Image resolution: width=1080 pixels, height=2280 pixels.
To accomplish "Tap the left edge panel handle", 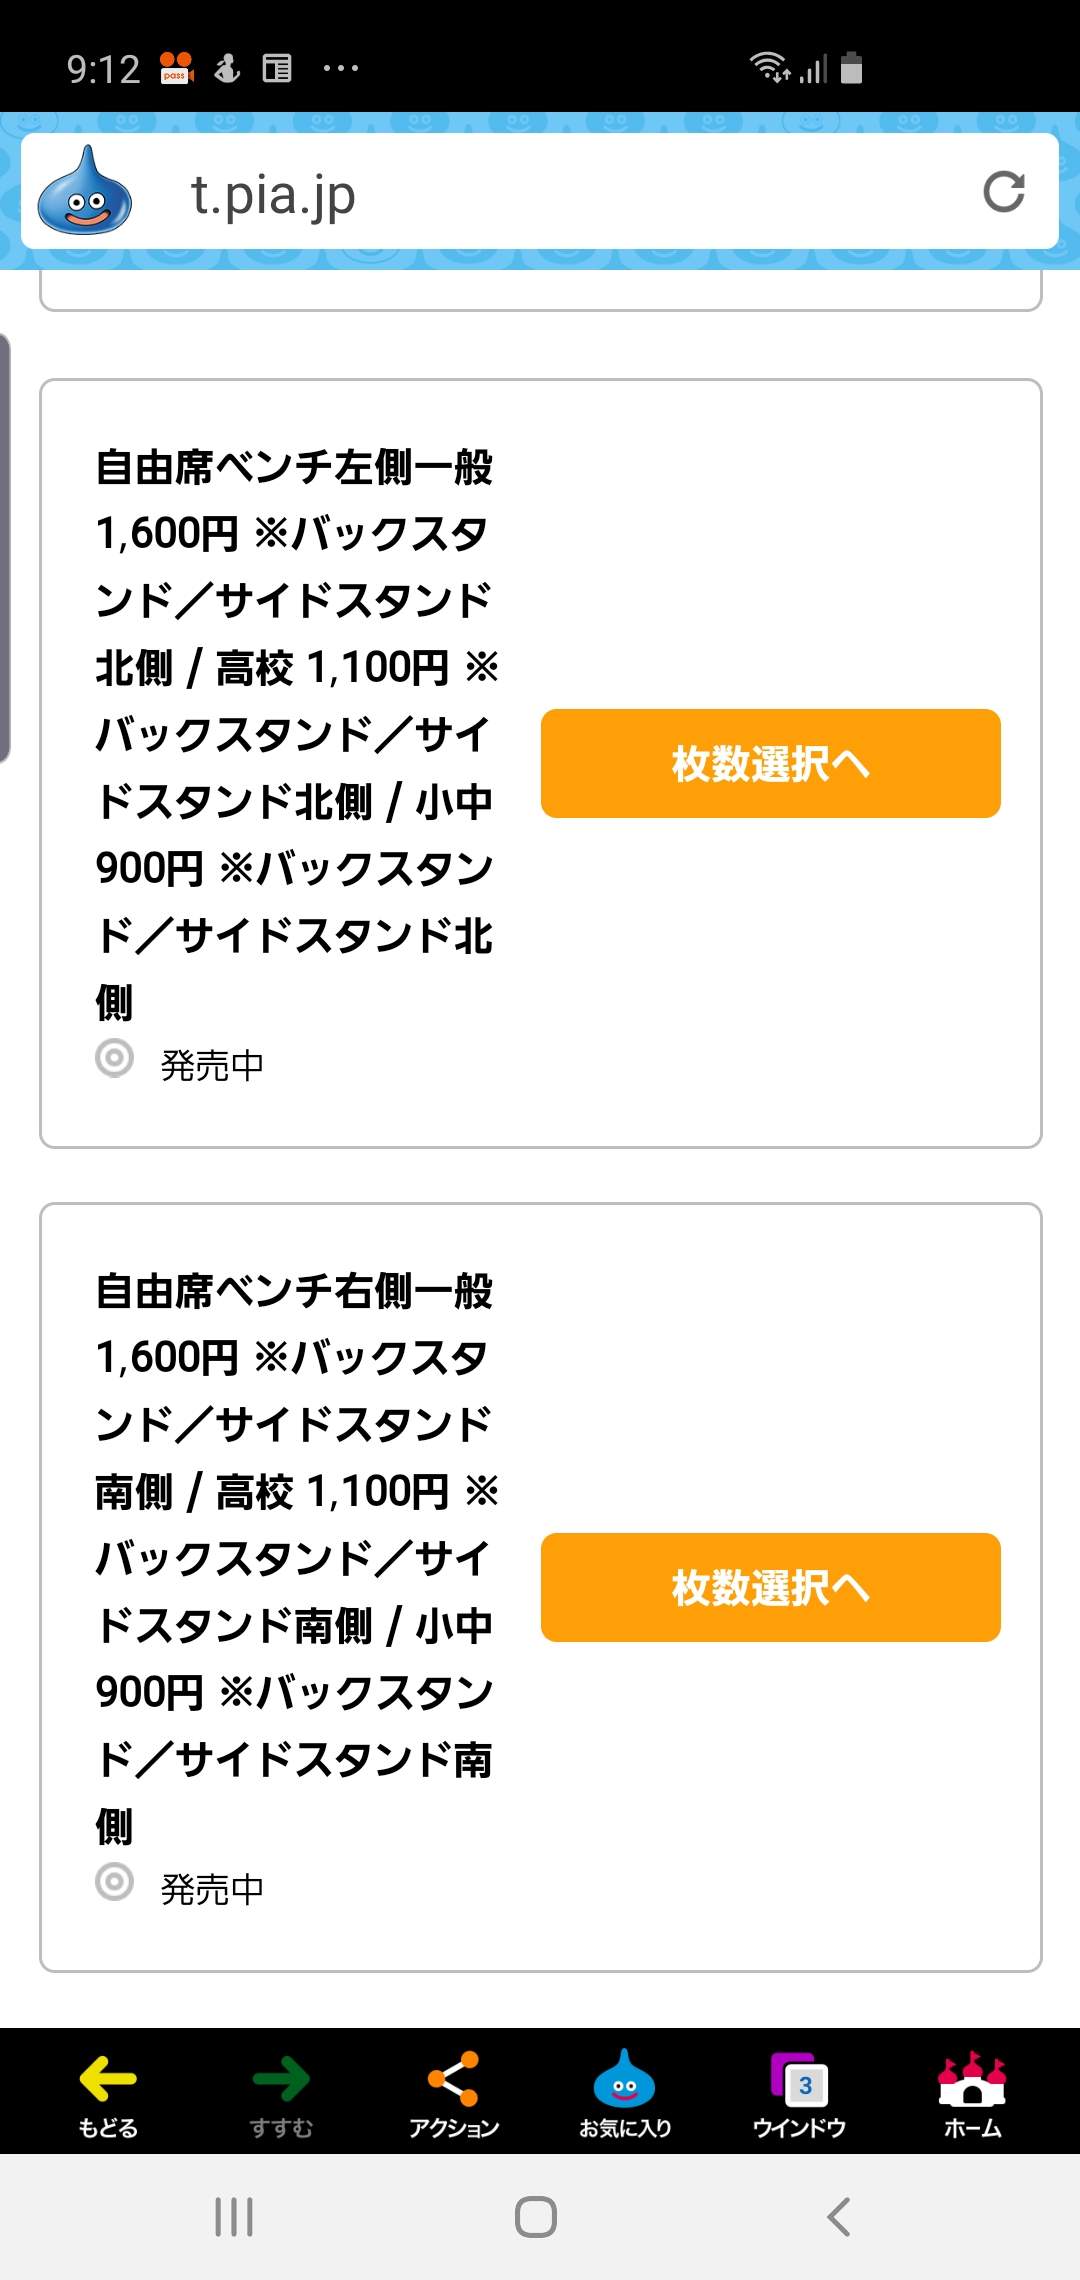I will tap(5, 548).
